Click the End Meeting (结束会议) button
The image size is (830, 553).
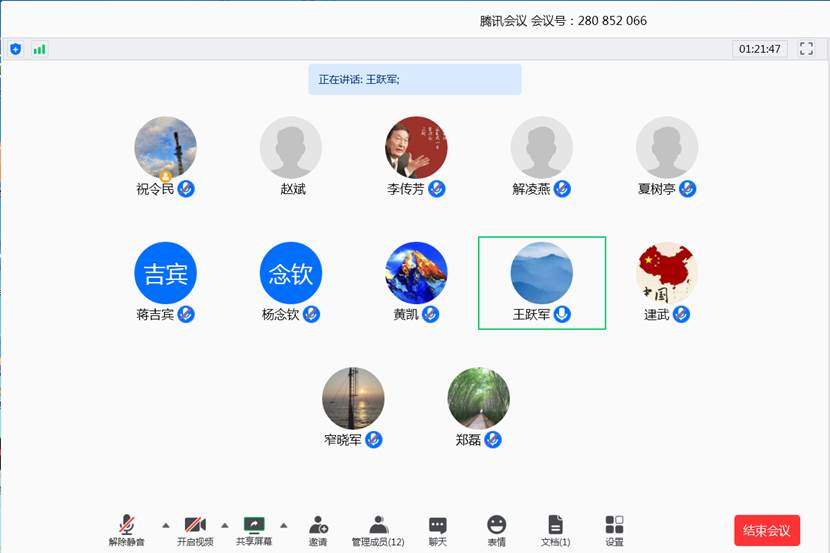pos(767,531)
